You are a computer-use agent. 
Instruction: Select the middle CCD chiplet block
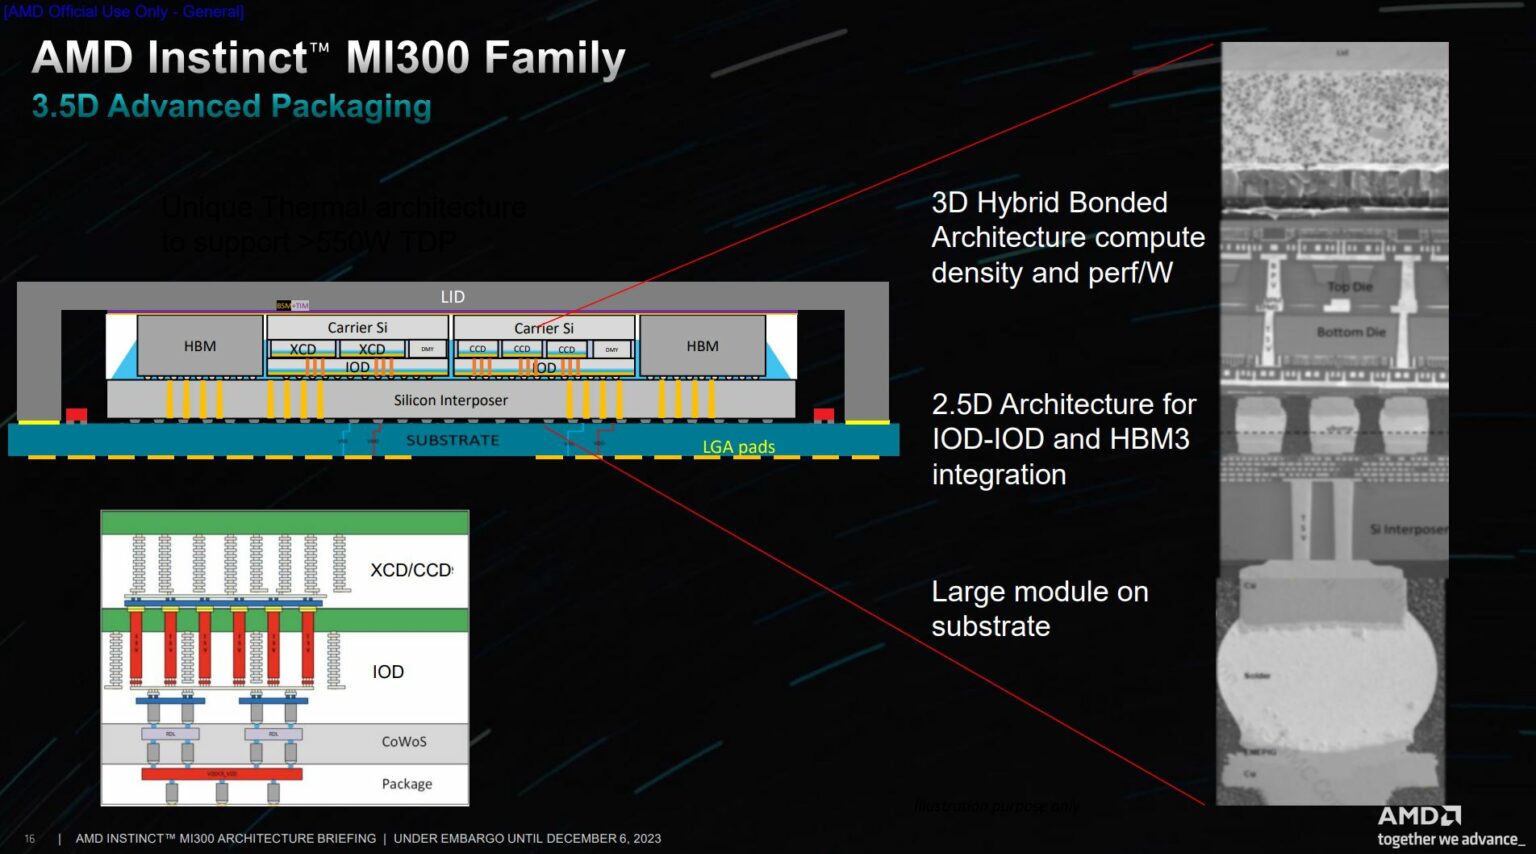[x=521, y=349]
